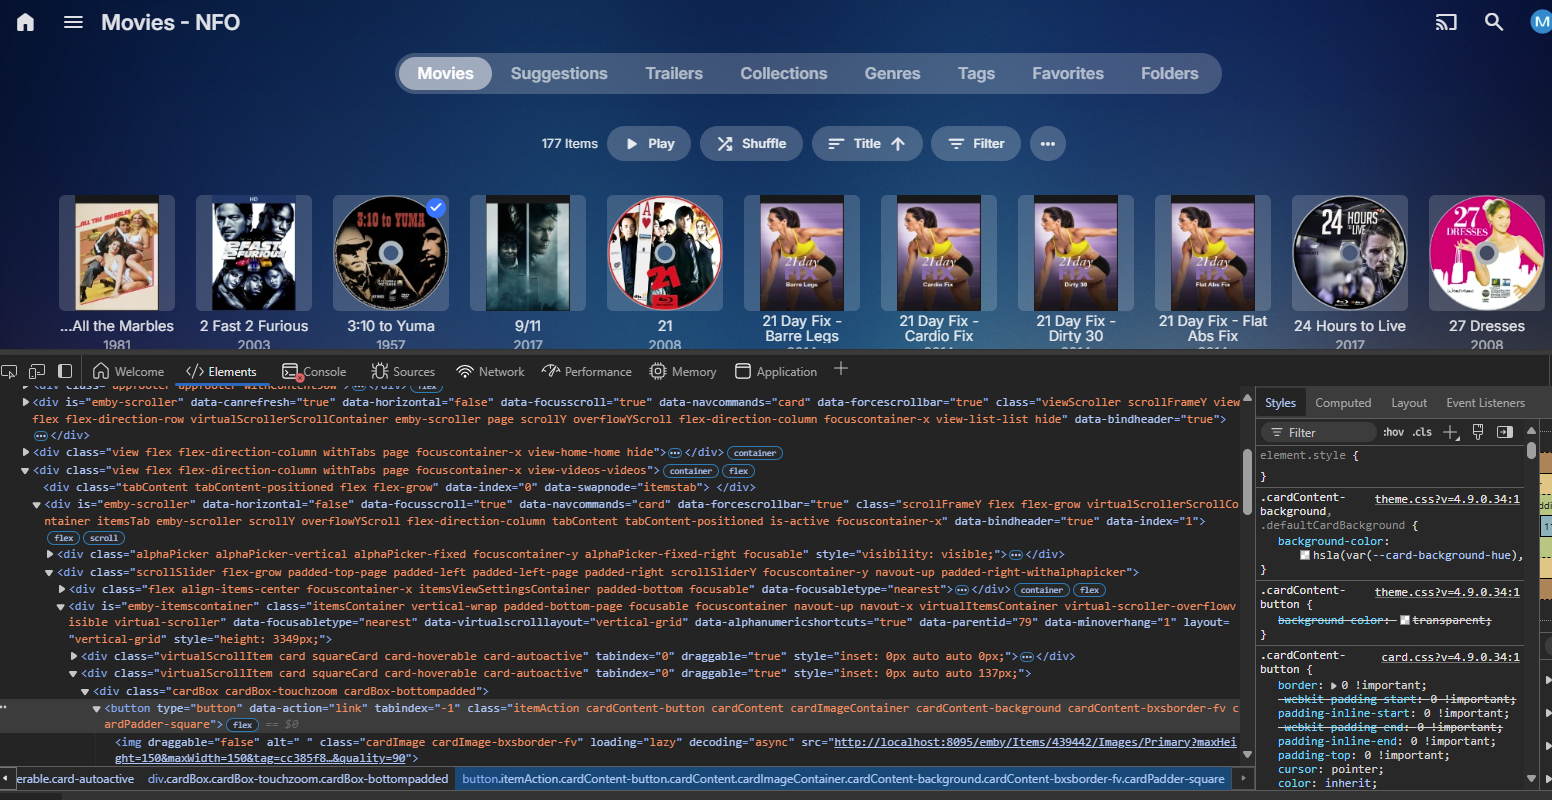1552x800 pixels.
Task: Add new tool with DevTools plus icon
Action: click(x=841, y=369)
